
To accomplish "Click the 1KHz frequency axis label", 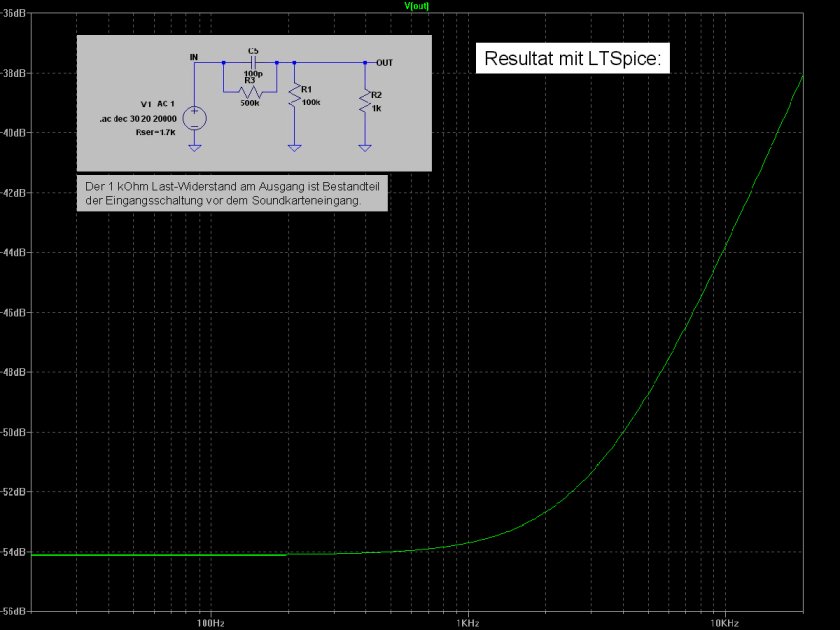I will tap(466, 622).
